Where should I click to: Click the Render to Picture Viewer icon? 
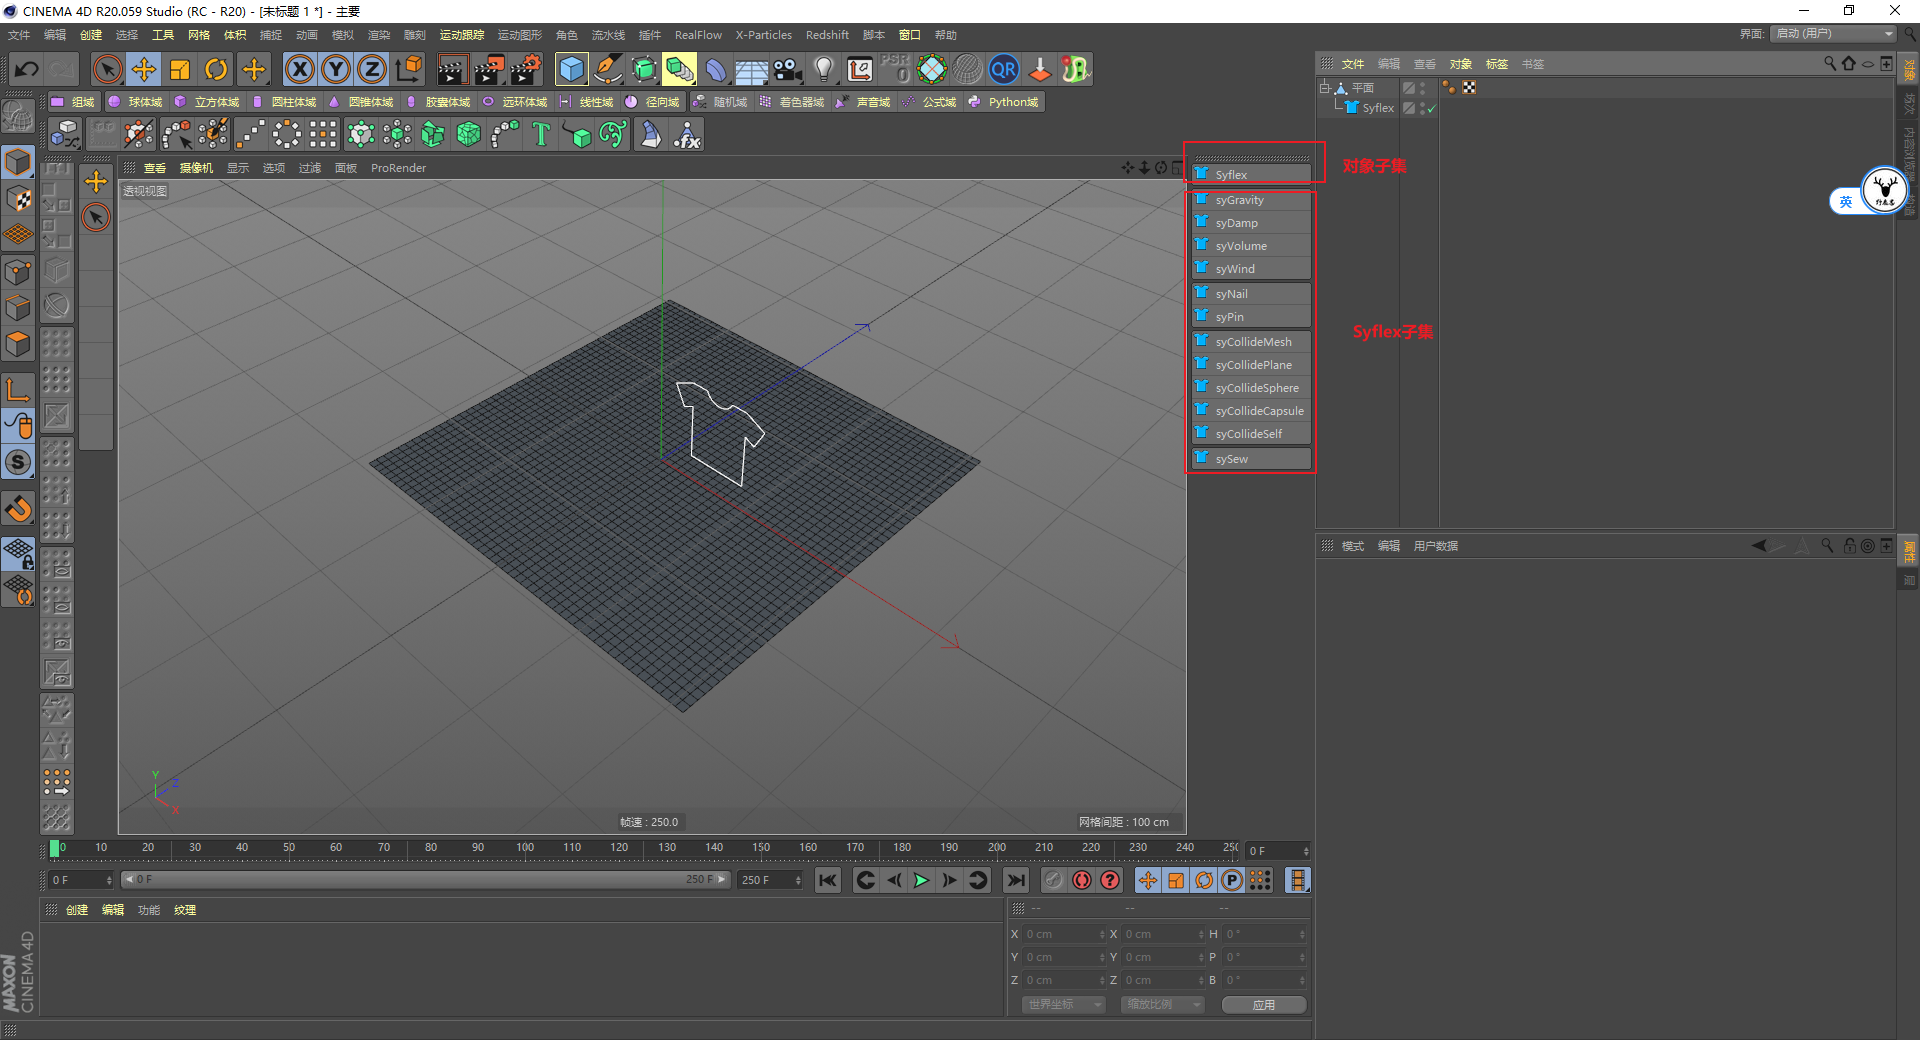[489, 69]
